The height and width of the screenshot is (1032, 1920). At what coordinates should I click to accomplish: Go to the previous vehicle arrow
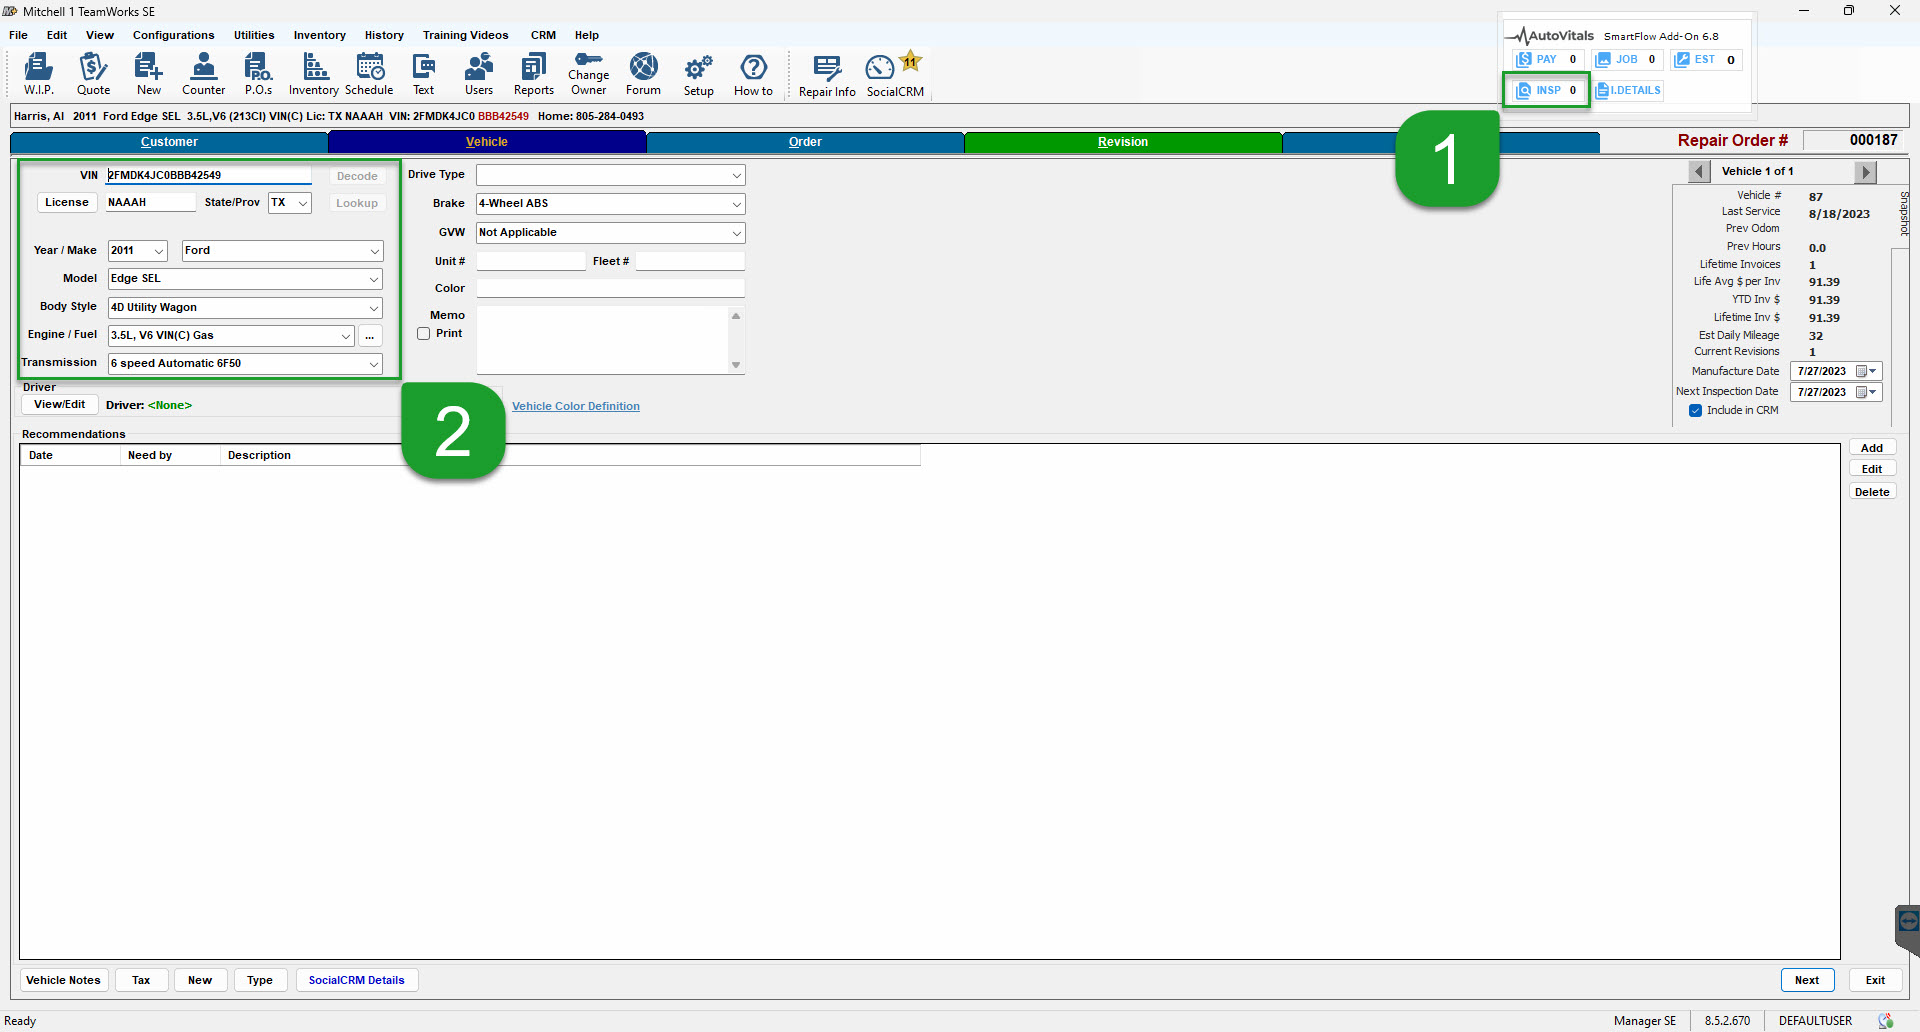1699,172
